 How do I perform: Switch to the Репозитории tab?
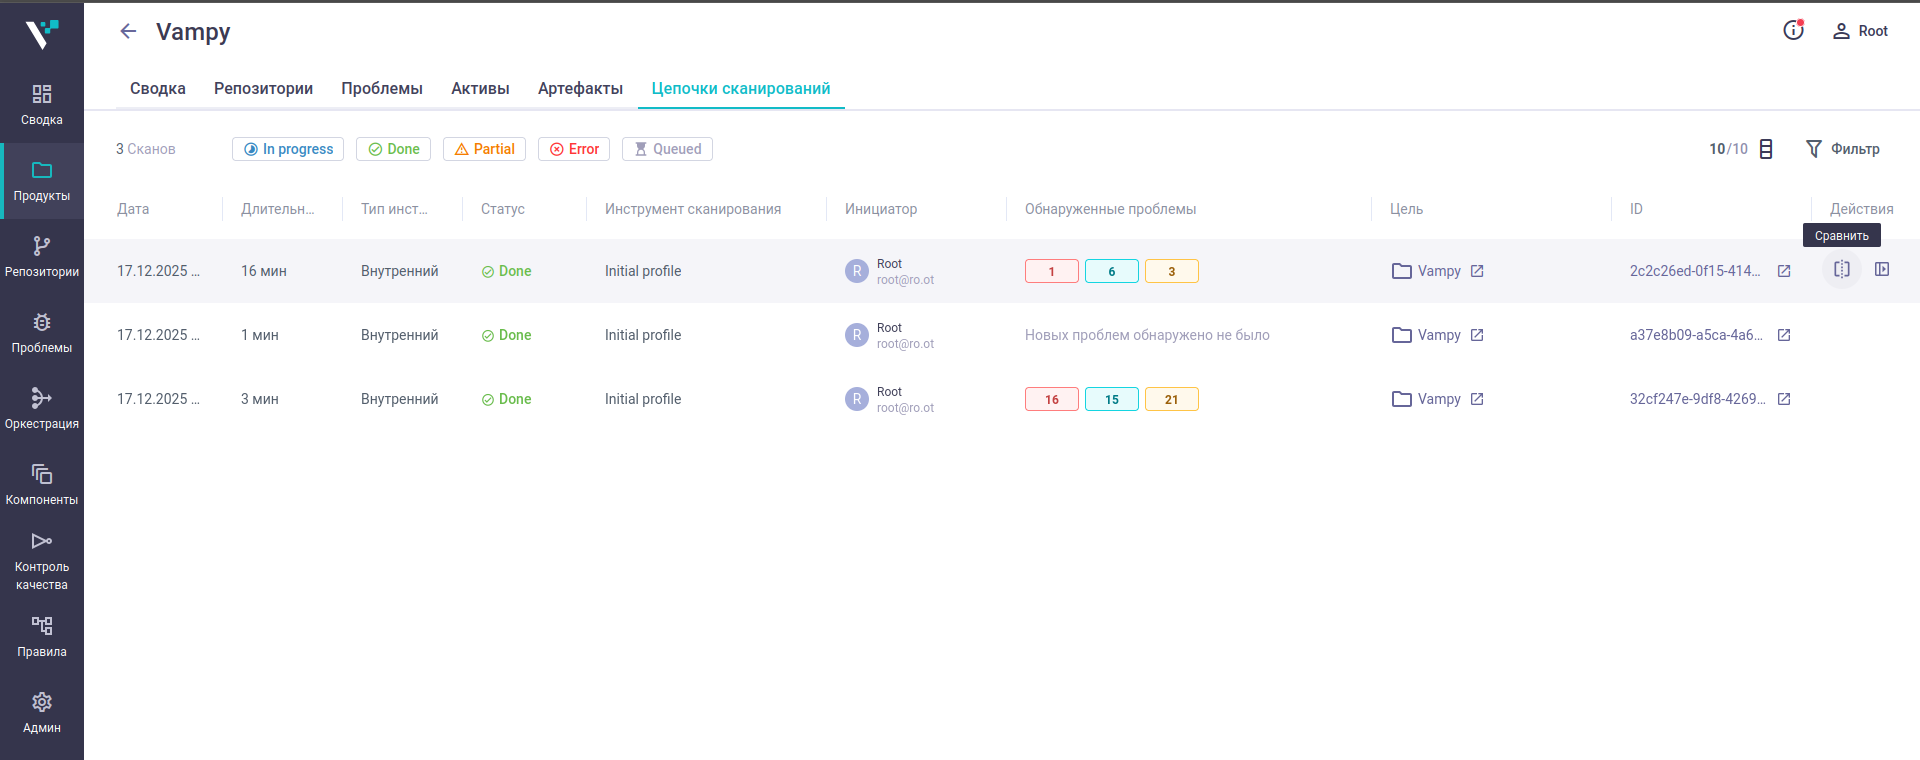click(x=263, y=89)
